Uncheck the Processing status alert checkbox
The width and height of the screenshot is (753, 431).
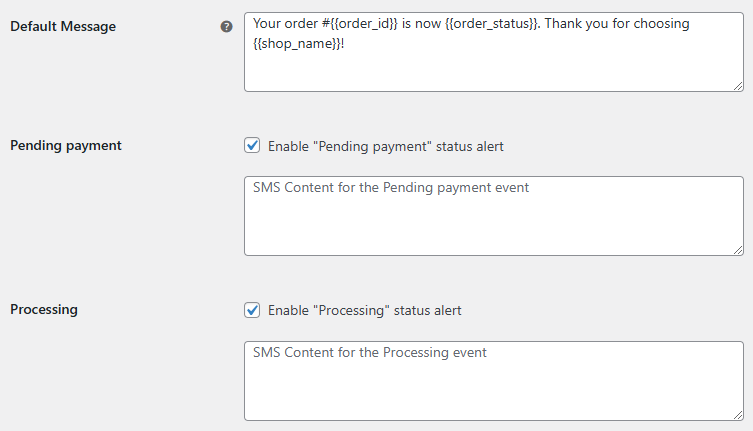(x=252, y=310)
